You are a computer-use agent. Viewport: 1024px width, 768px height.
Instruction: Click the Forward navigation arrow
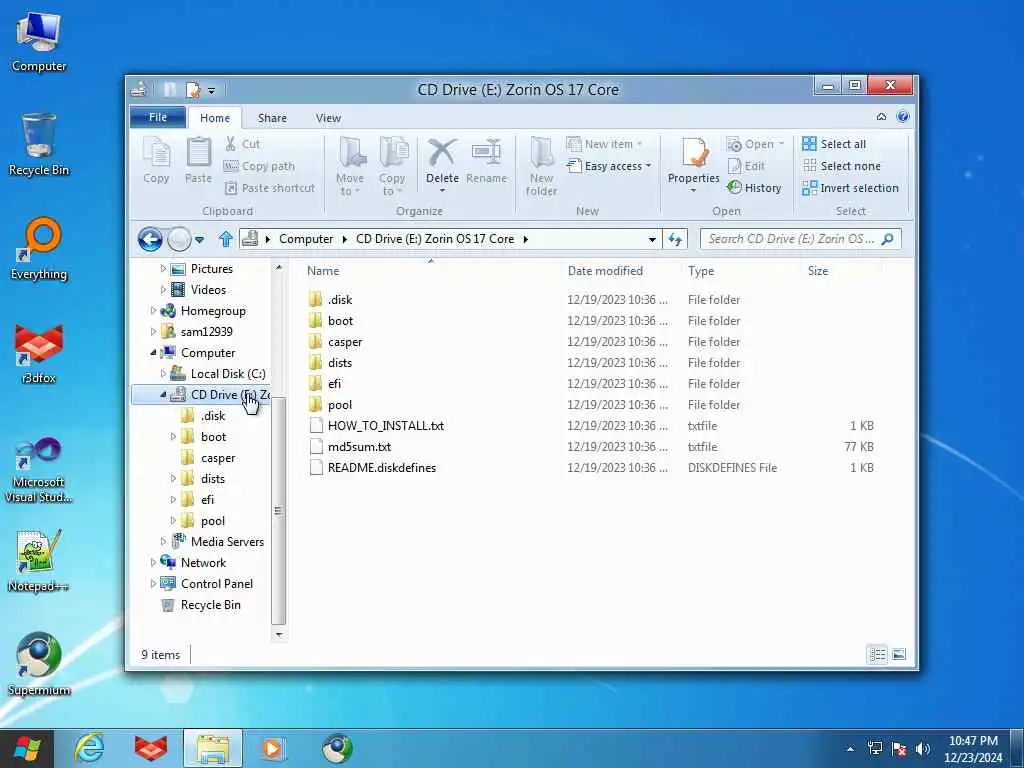pos(179,240)
